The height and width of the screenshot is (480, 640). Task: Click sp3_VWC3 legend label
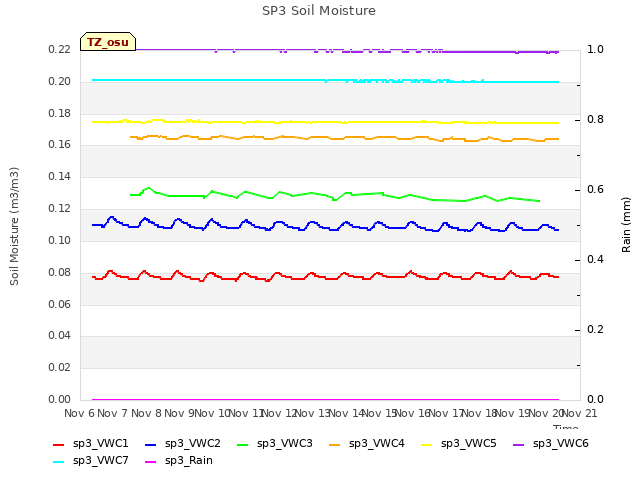284,443
